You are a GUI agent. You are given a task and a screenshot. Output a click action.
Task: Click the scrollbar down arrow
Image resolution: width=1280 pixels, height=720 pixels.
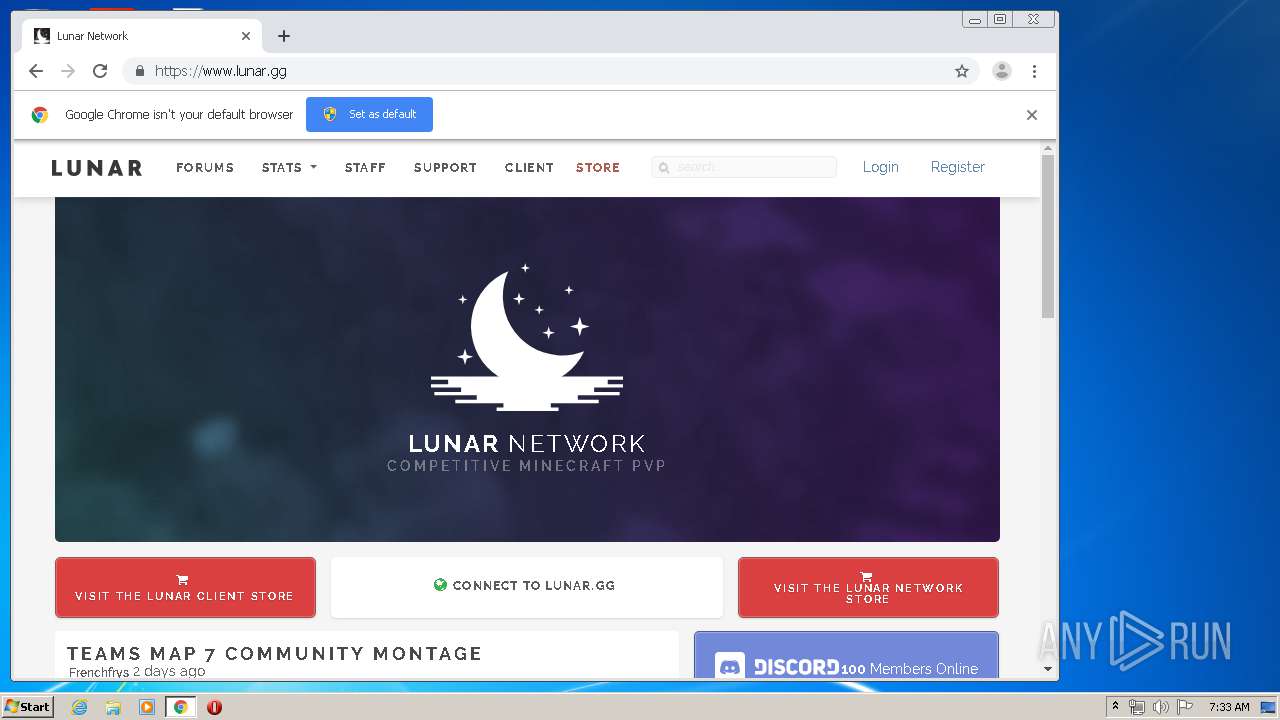click(x=1048, y=669)
